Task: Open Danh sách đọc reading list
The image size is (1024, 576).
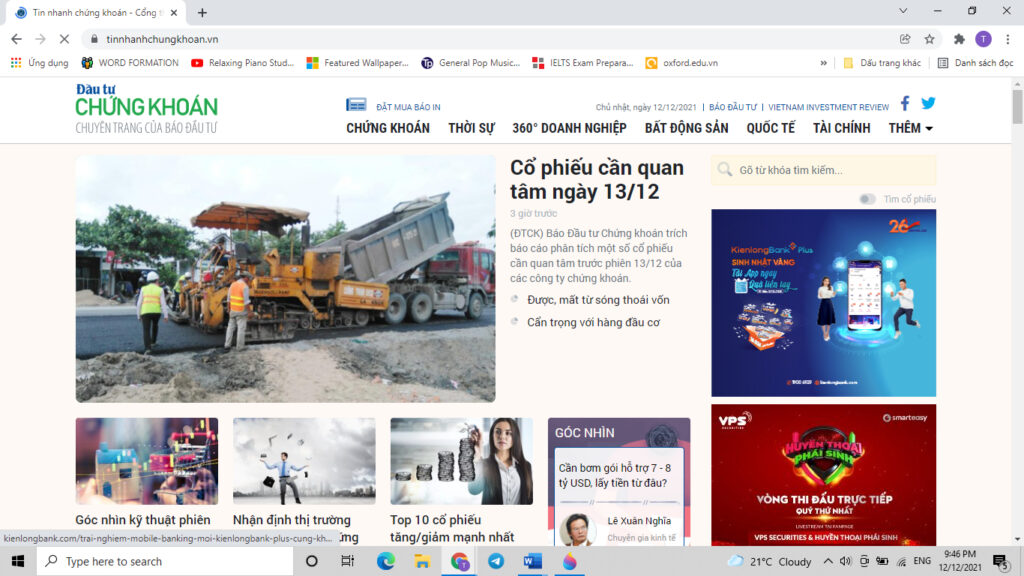Action: pos(975,63)
